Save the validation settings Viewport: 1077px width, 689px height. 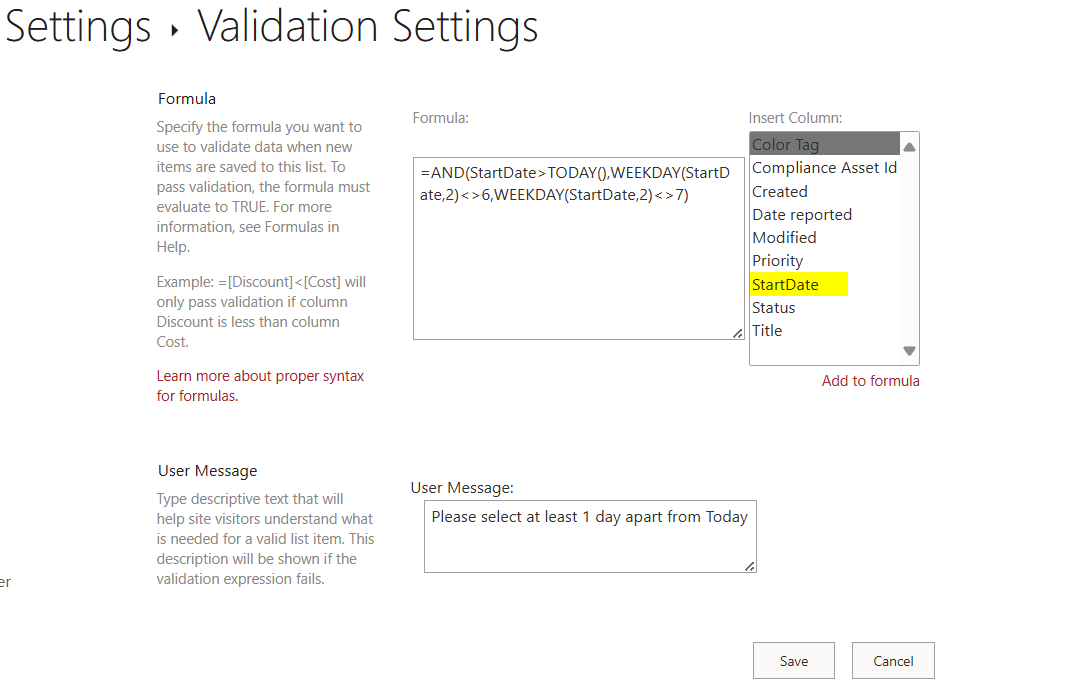[793, 660]
